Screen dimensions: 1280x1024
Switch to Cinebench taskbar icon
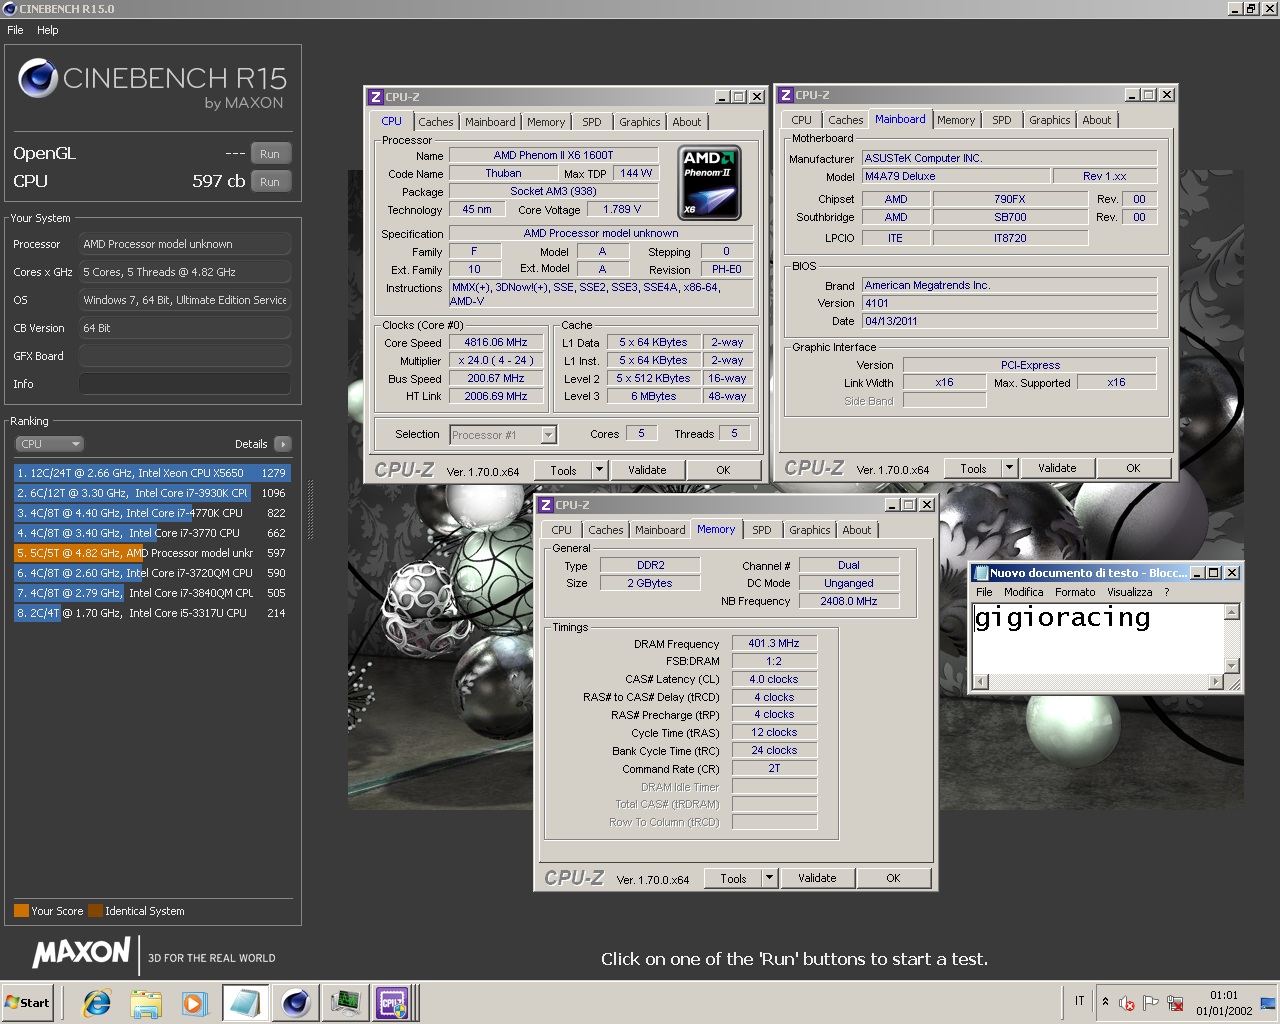click(x=295, y=1003)
